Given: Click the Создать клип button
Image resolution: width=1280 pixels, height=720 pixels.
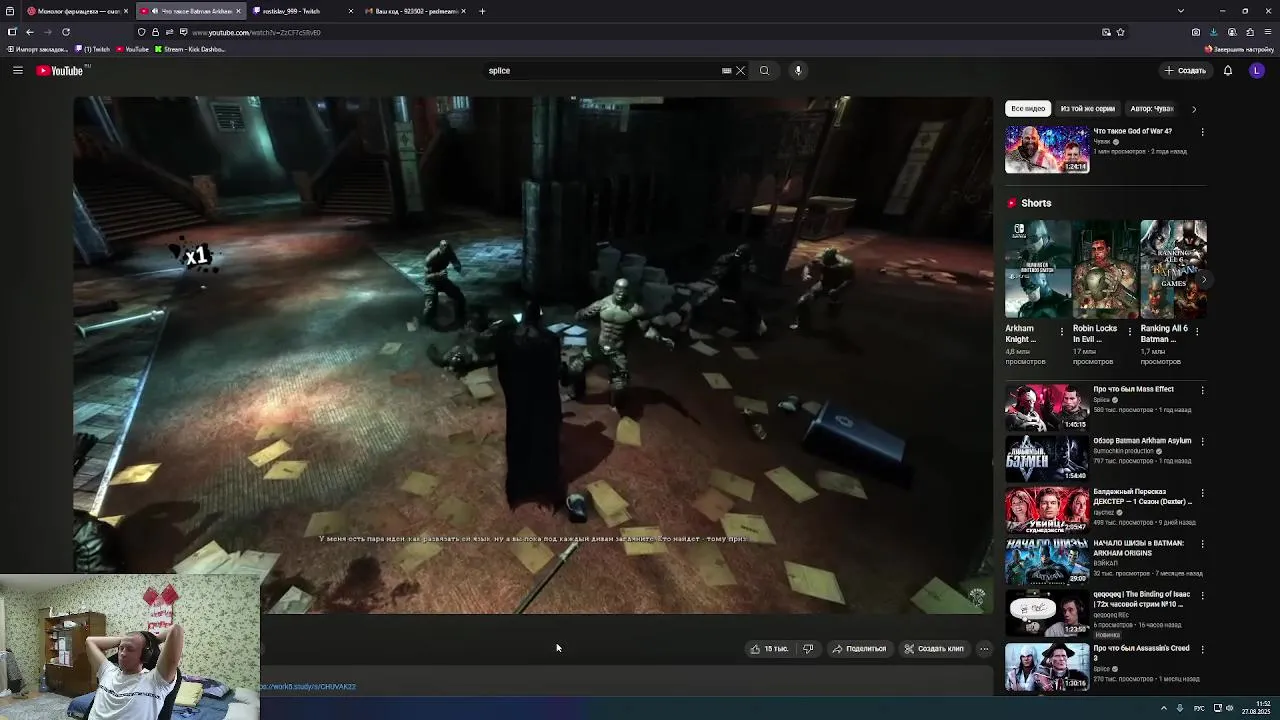Looking at the screenshot, I should point(934,649).
